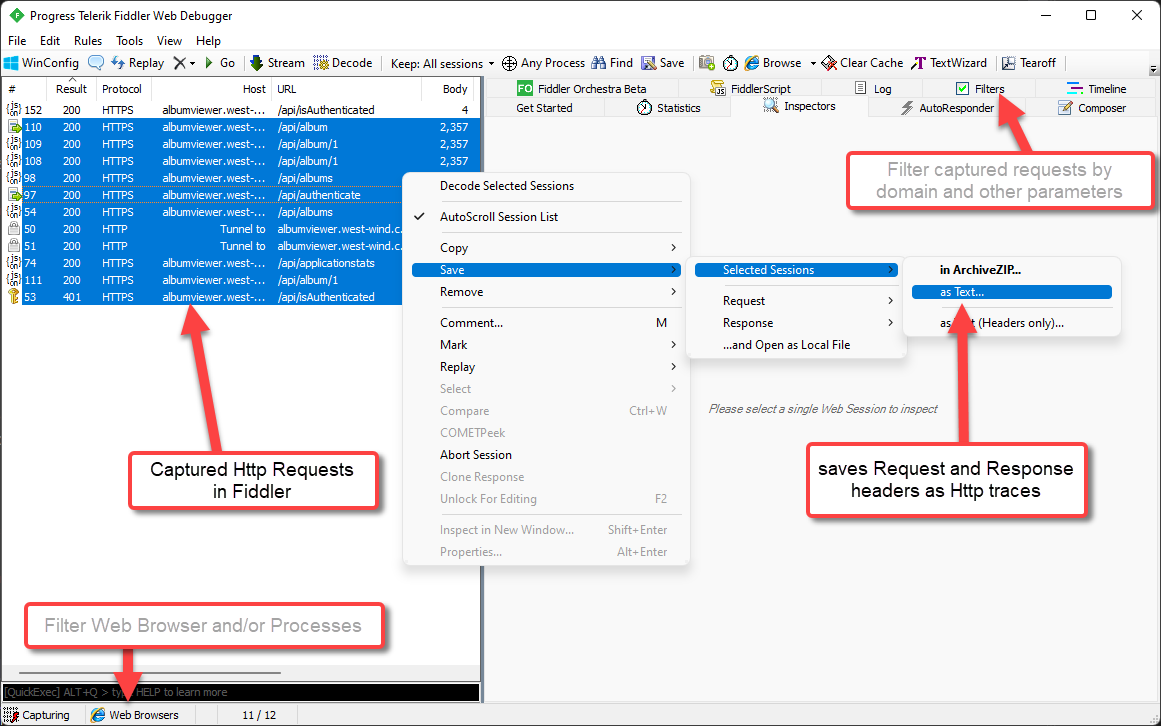Switch to the Timeline tab
Image resolution: width=1161 pixels, height=726 pixels.
coord(1097,89)
